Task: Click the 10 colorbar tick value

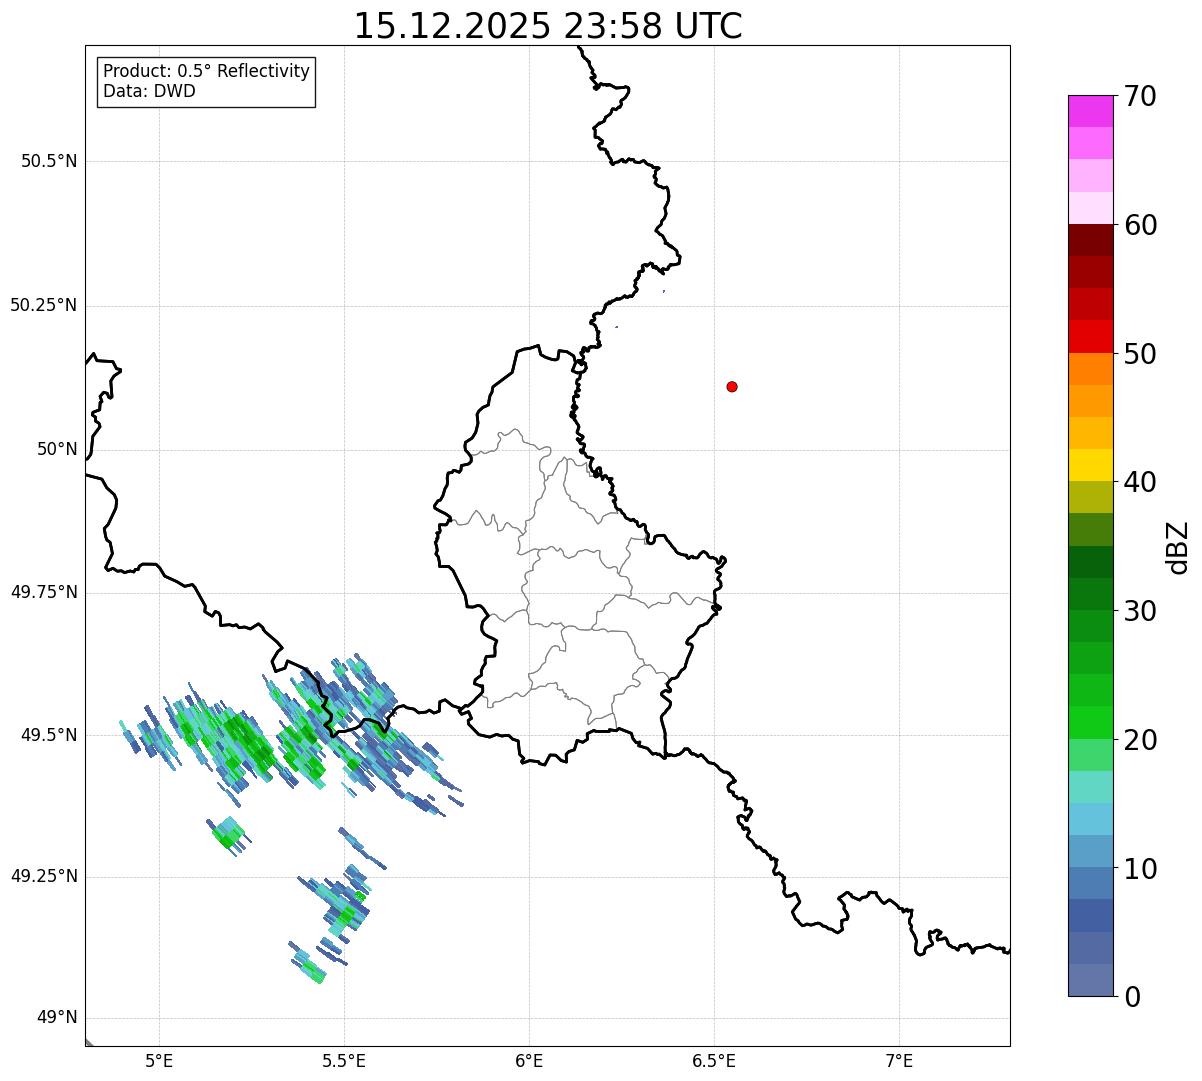Action: click(1140, 869)
